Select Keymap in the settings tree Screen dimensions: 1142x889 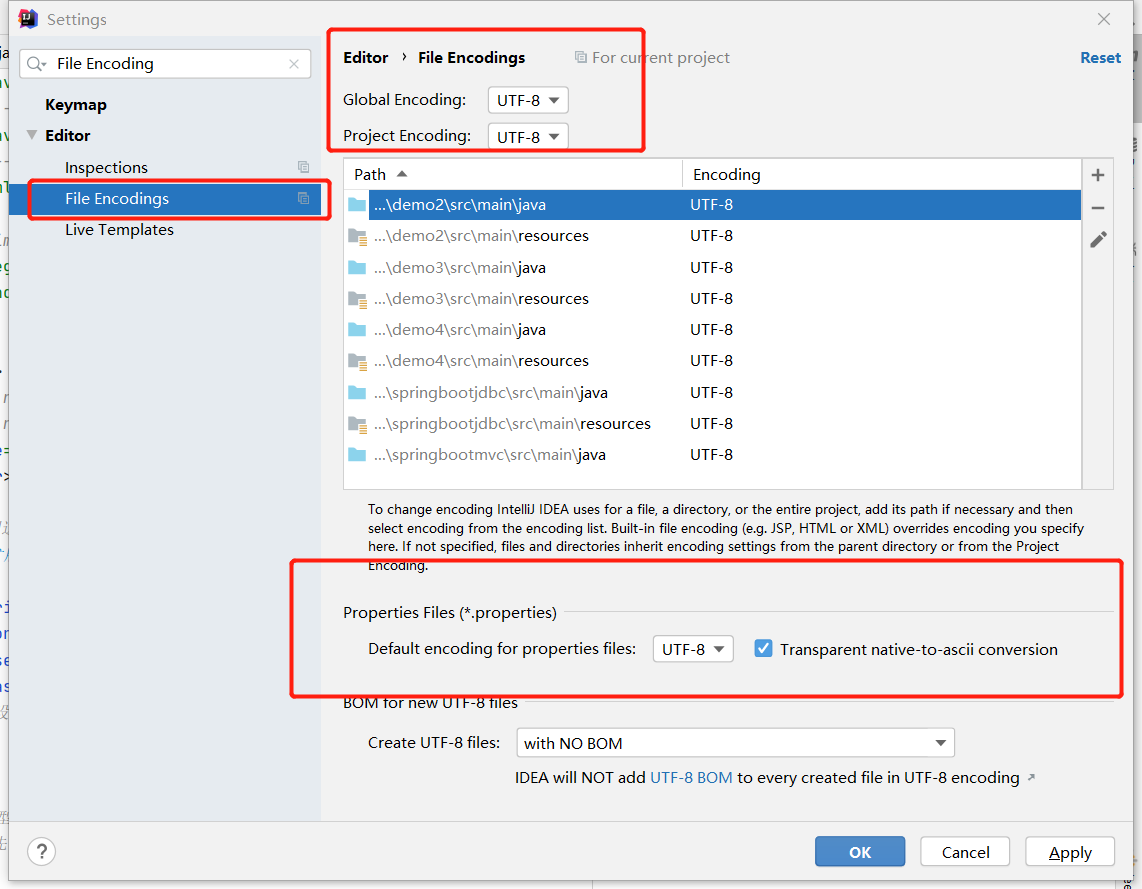click(76, 105)
